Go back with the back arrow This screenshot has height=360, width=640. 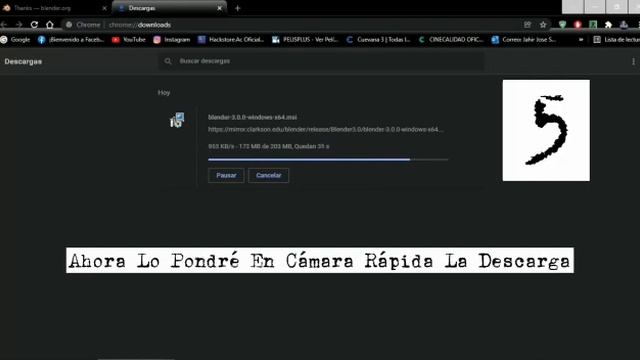[4, 24]
